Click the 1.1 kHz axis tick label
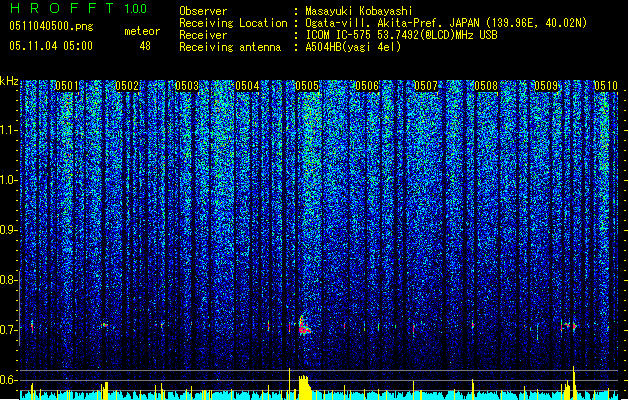The image size is (629, 400). [x=8, y=130]
